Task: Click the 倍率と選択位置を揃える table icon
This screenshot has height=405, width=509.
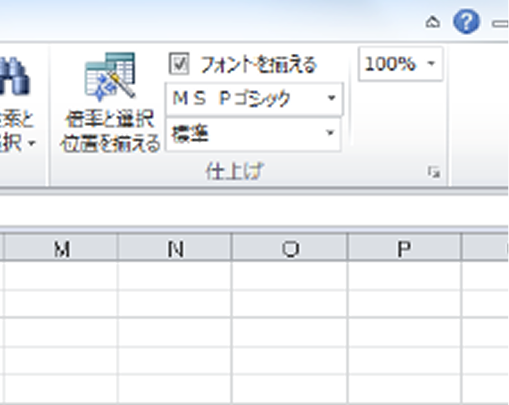Action: pos(110,77)
